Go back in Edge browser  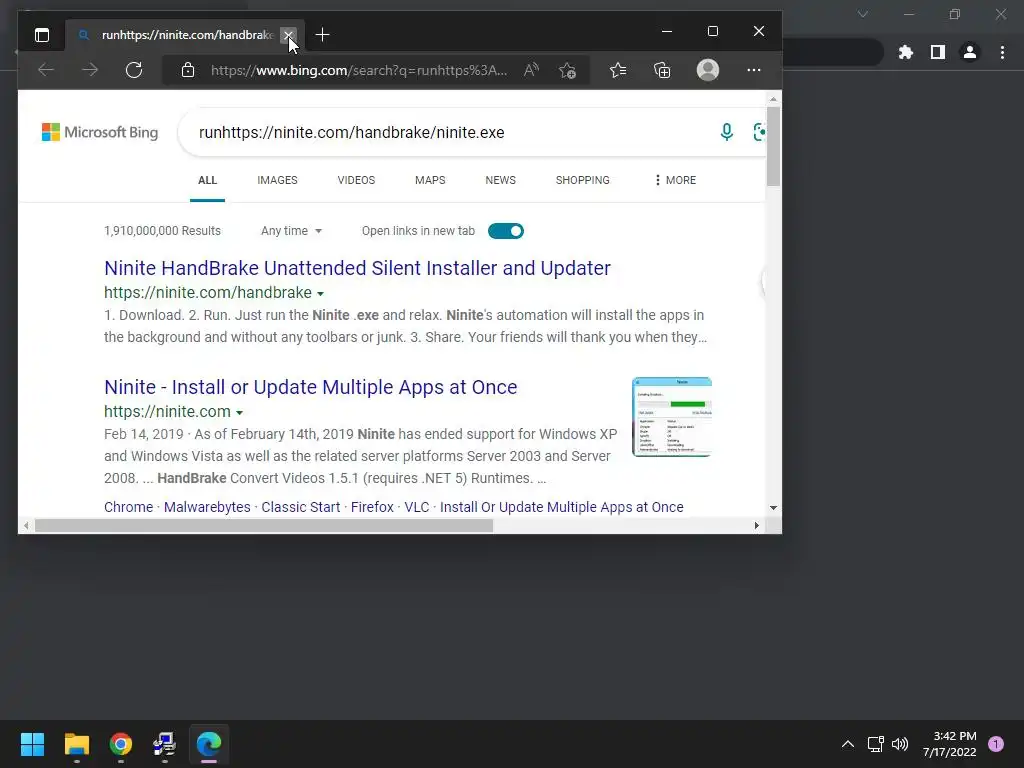click(46, 70)
